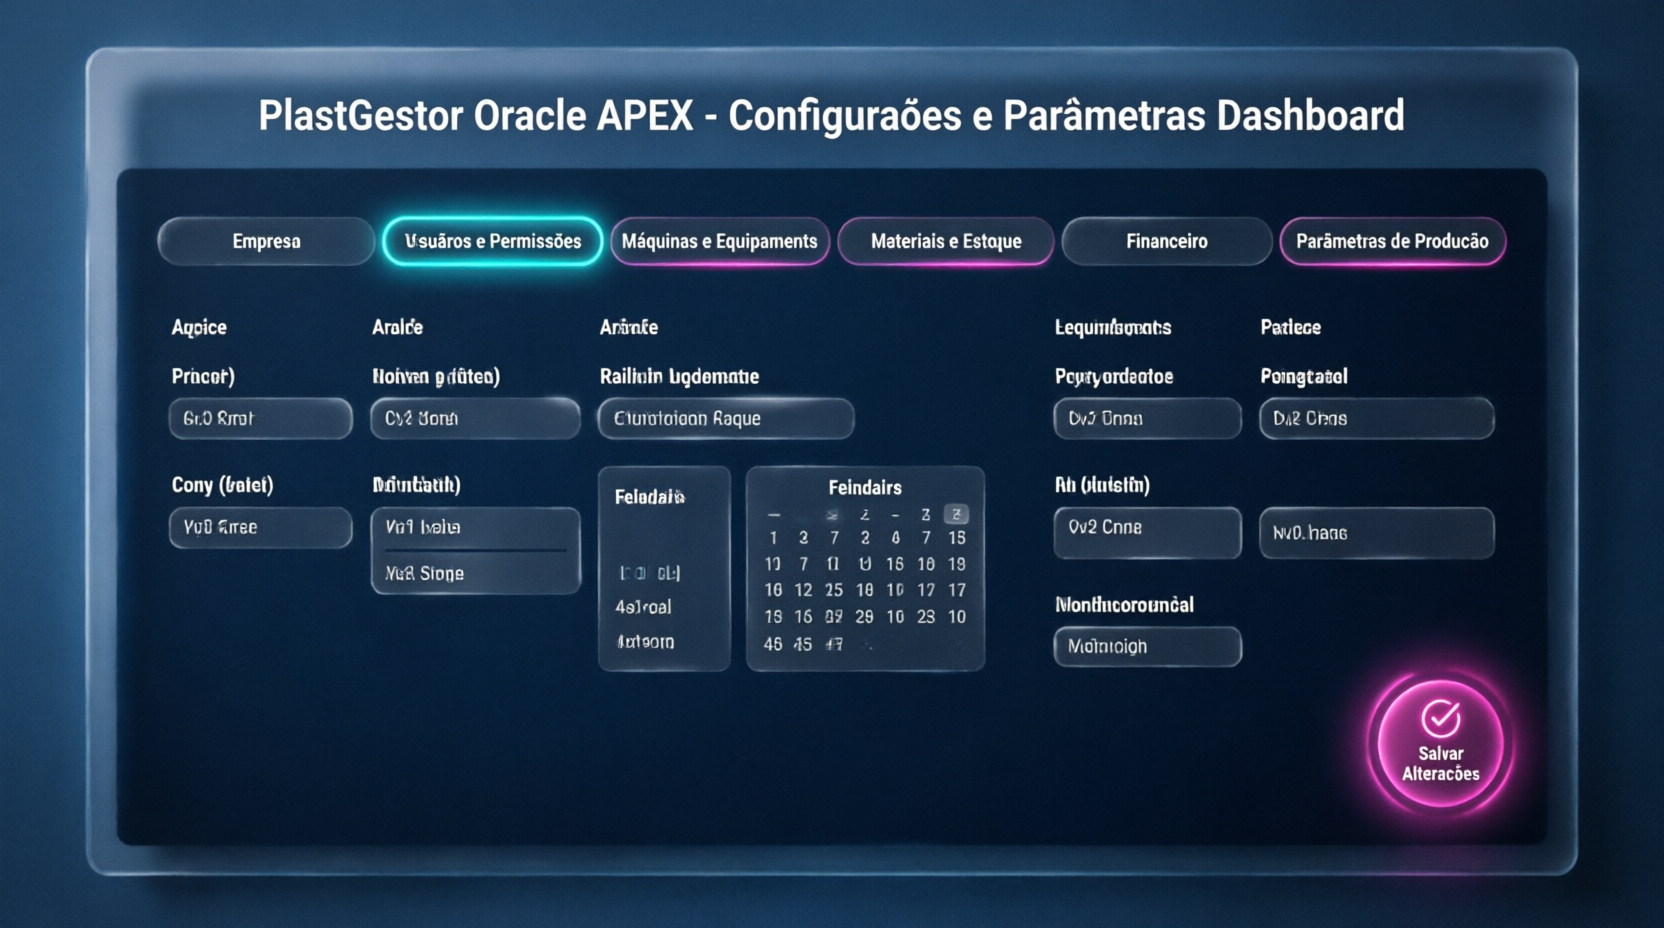The width and height of the screenshot is (1664, 928).
Task: Pick day 25 in the Feindairs calendar
Action: point(833,590)
